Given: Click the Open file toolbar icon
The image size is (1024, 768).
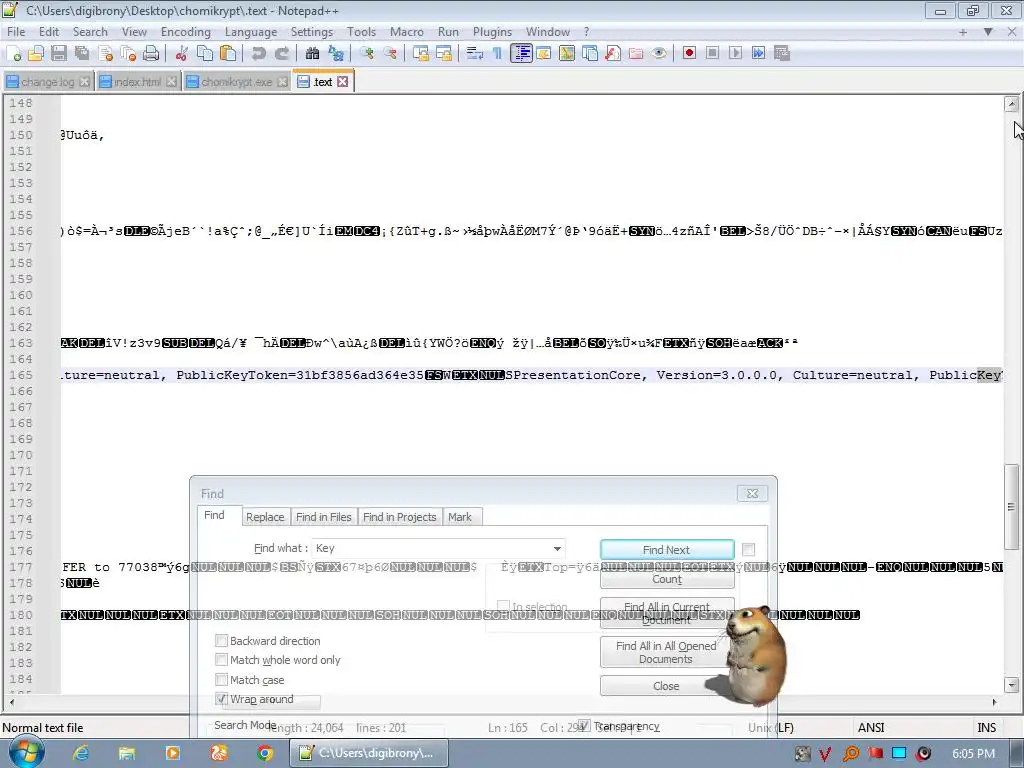Looking at the screenshot, I should 36,54.
